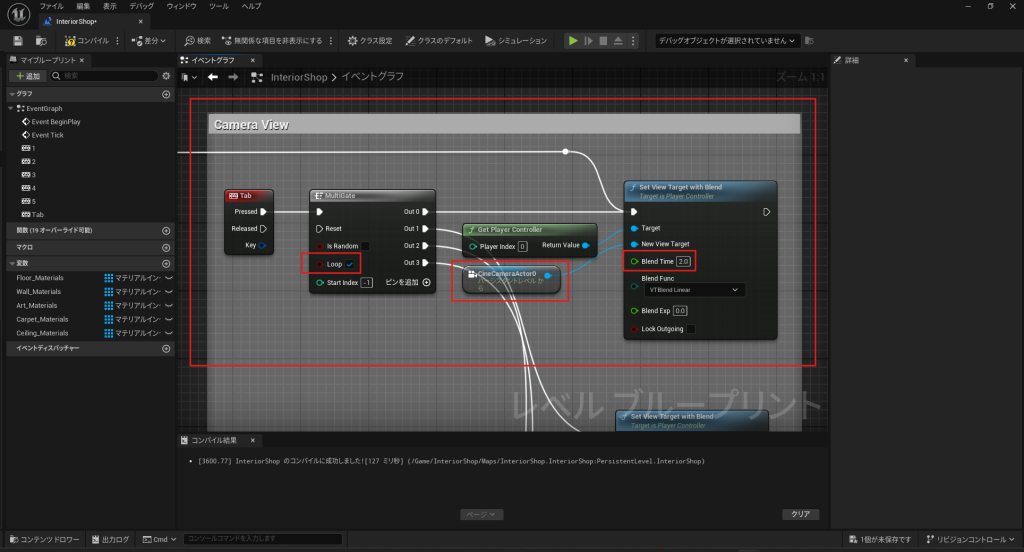Click the Blend Time value field
Viewport: 1024px width, 552px height.
coord(683,261)
